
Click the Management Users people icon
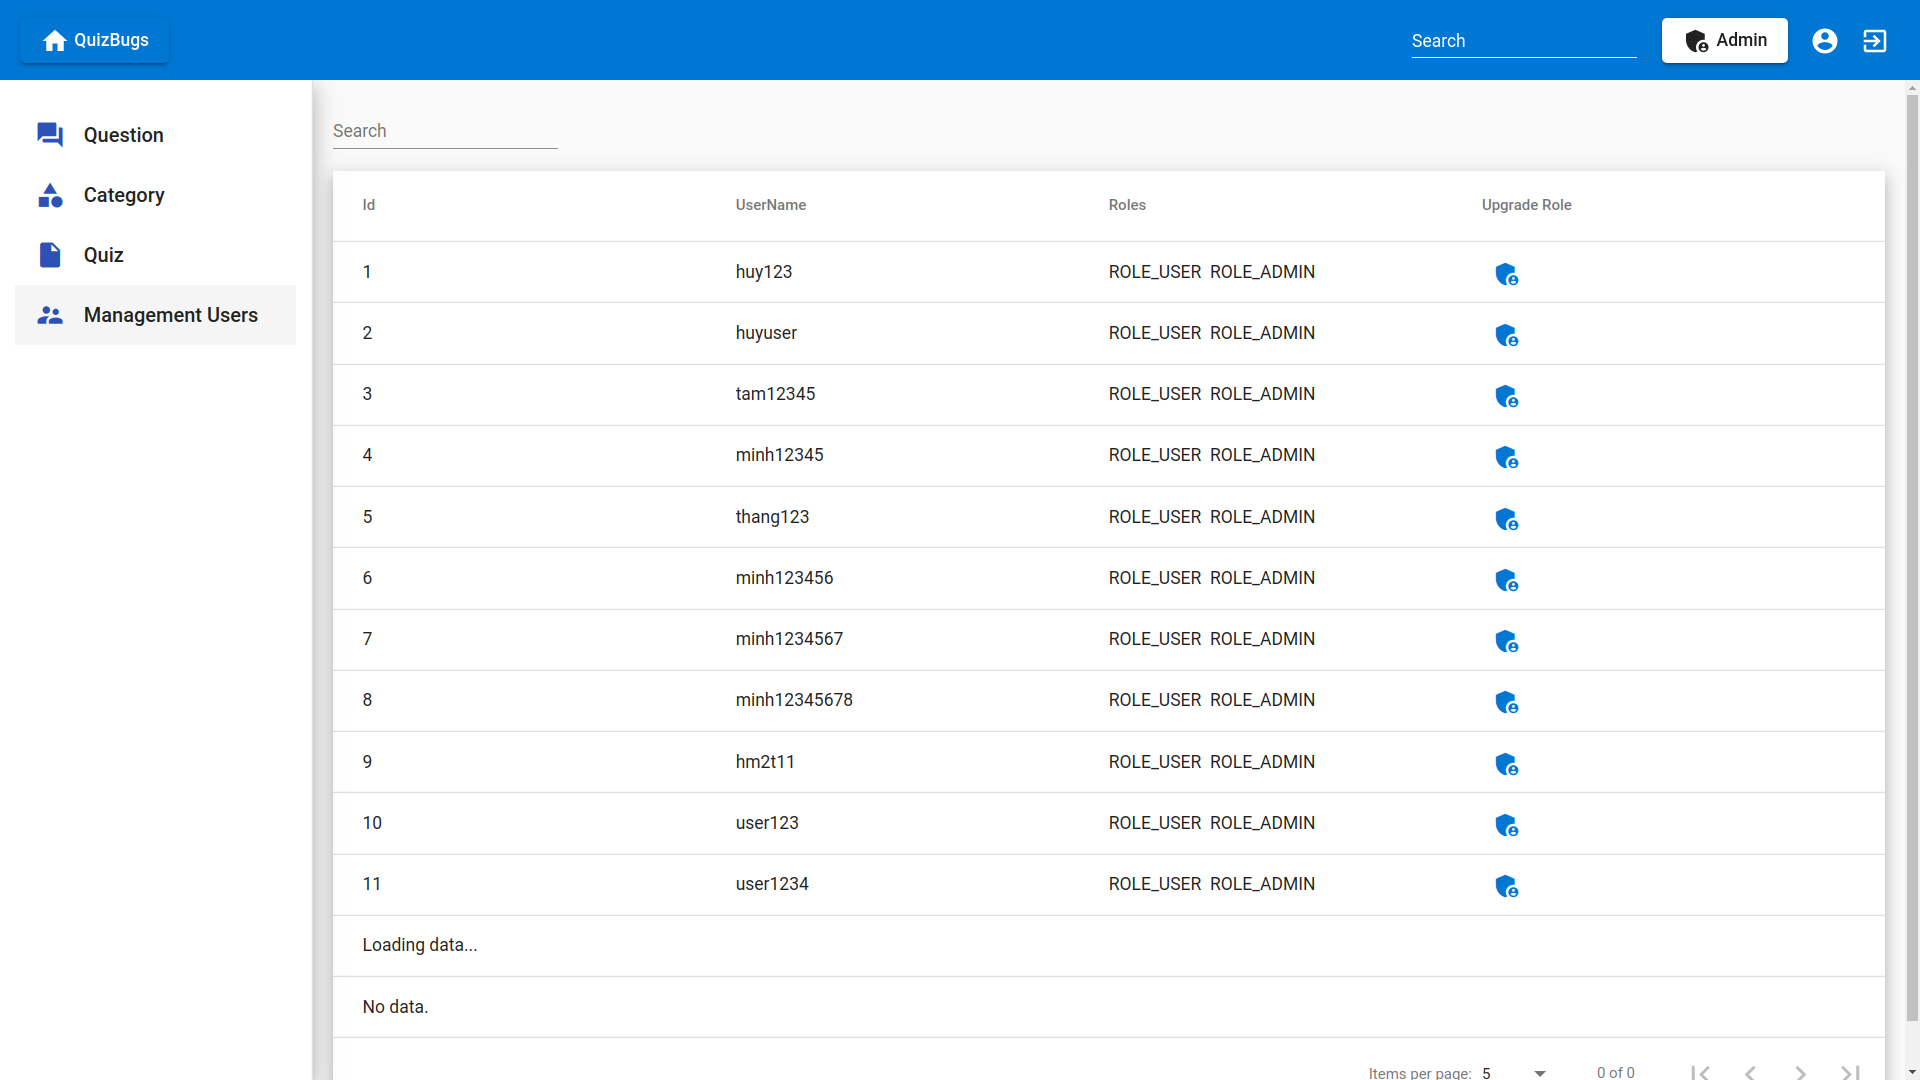click(x=50, y=315)
